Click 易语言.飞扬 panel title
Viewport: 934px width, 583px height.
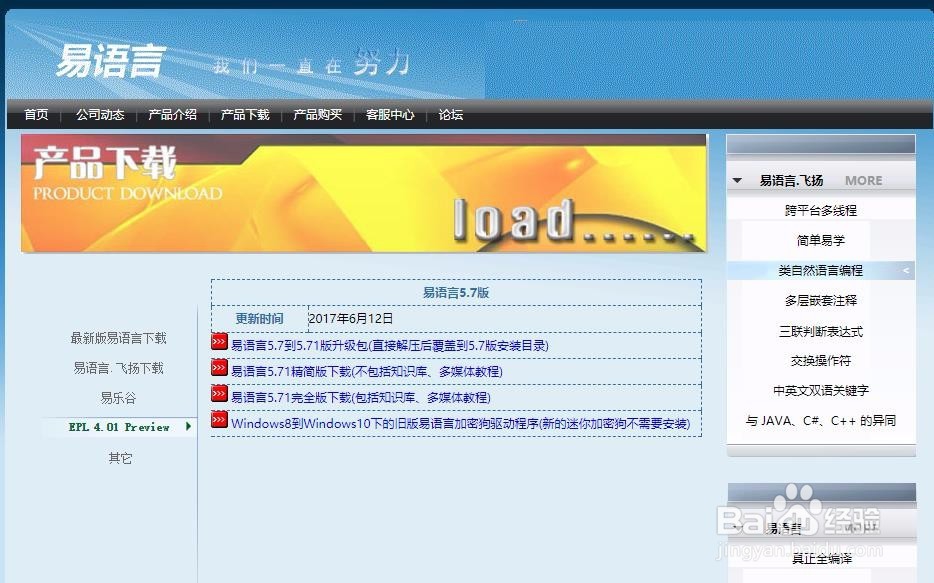click(792, 180)
